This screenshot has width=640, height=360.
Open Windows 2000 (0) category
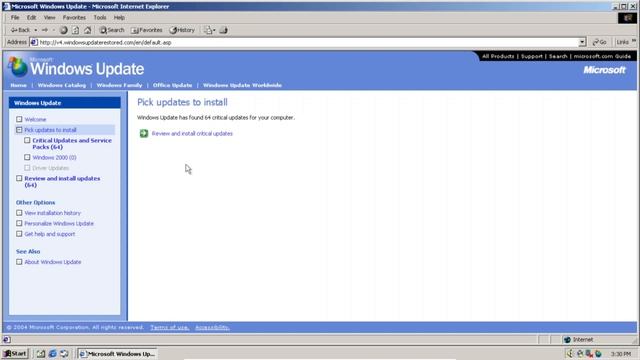[54, 158]
